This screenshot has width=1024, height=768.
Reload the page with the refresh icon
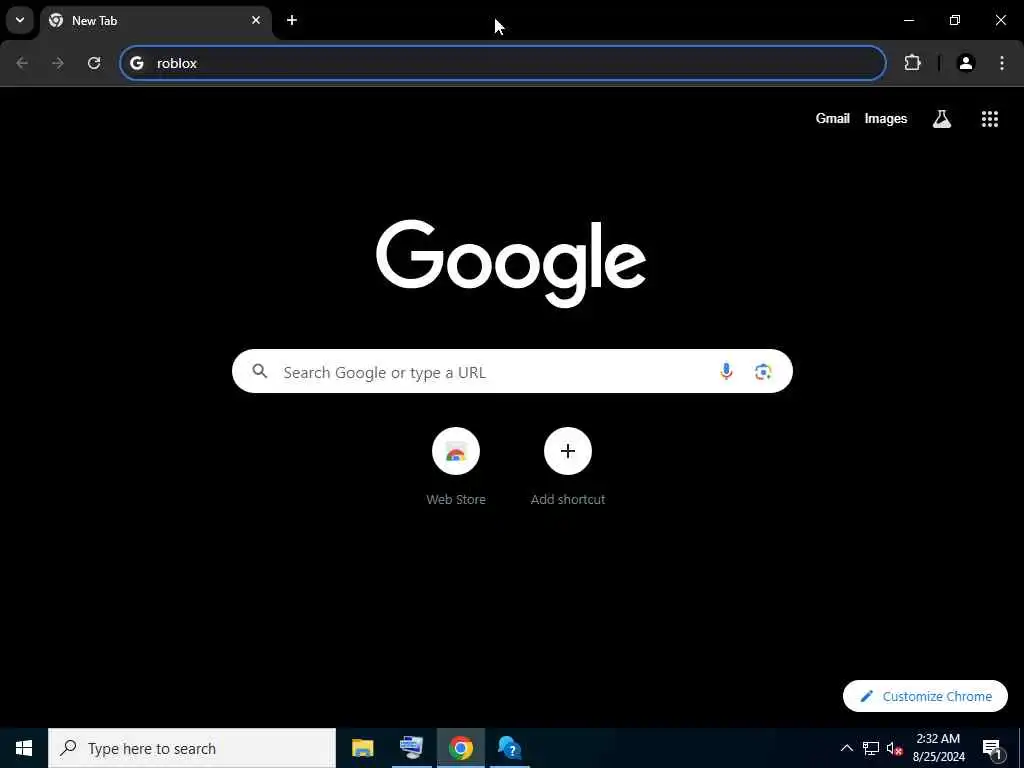94,63
